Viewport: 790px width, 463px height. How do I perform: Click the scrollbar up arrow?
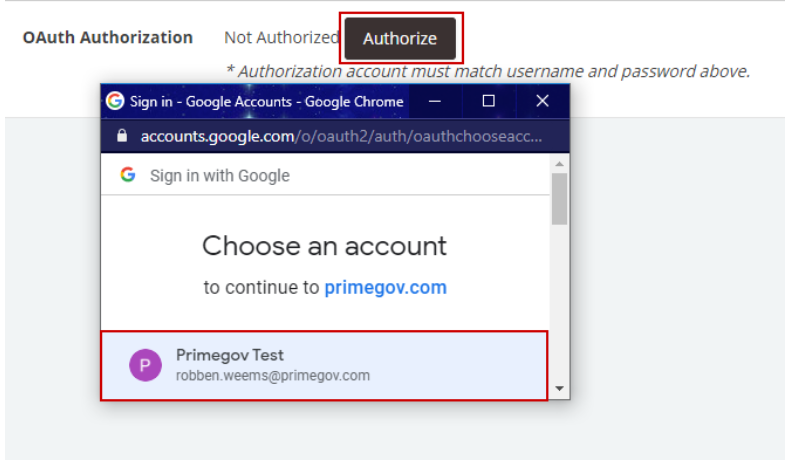(559, 164)
